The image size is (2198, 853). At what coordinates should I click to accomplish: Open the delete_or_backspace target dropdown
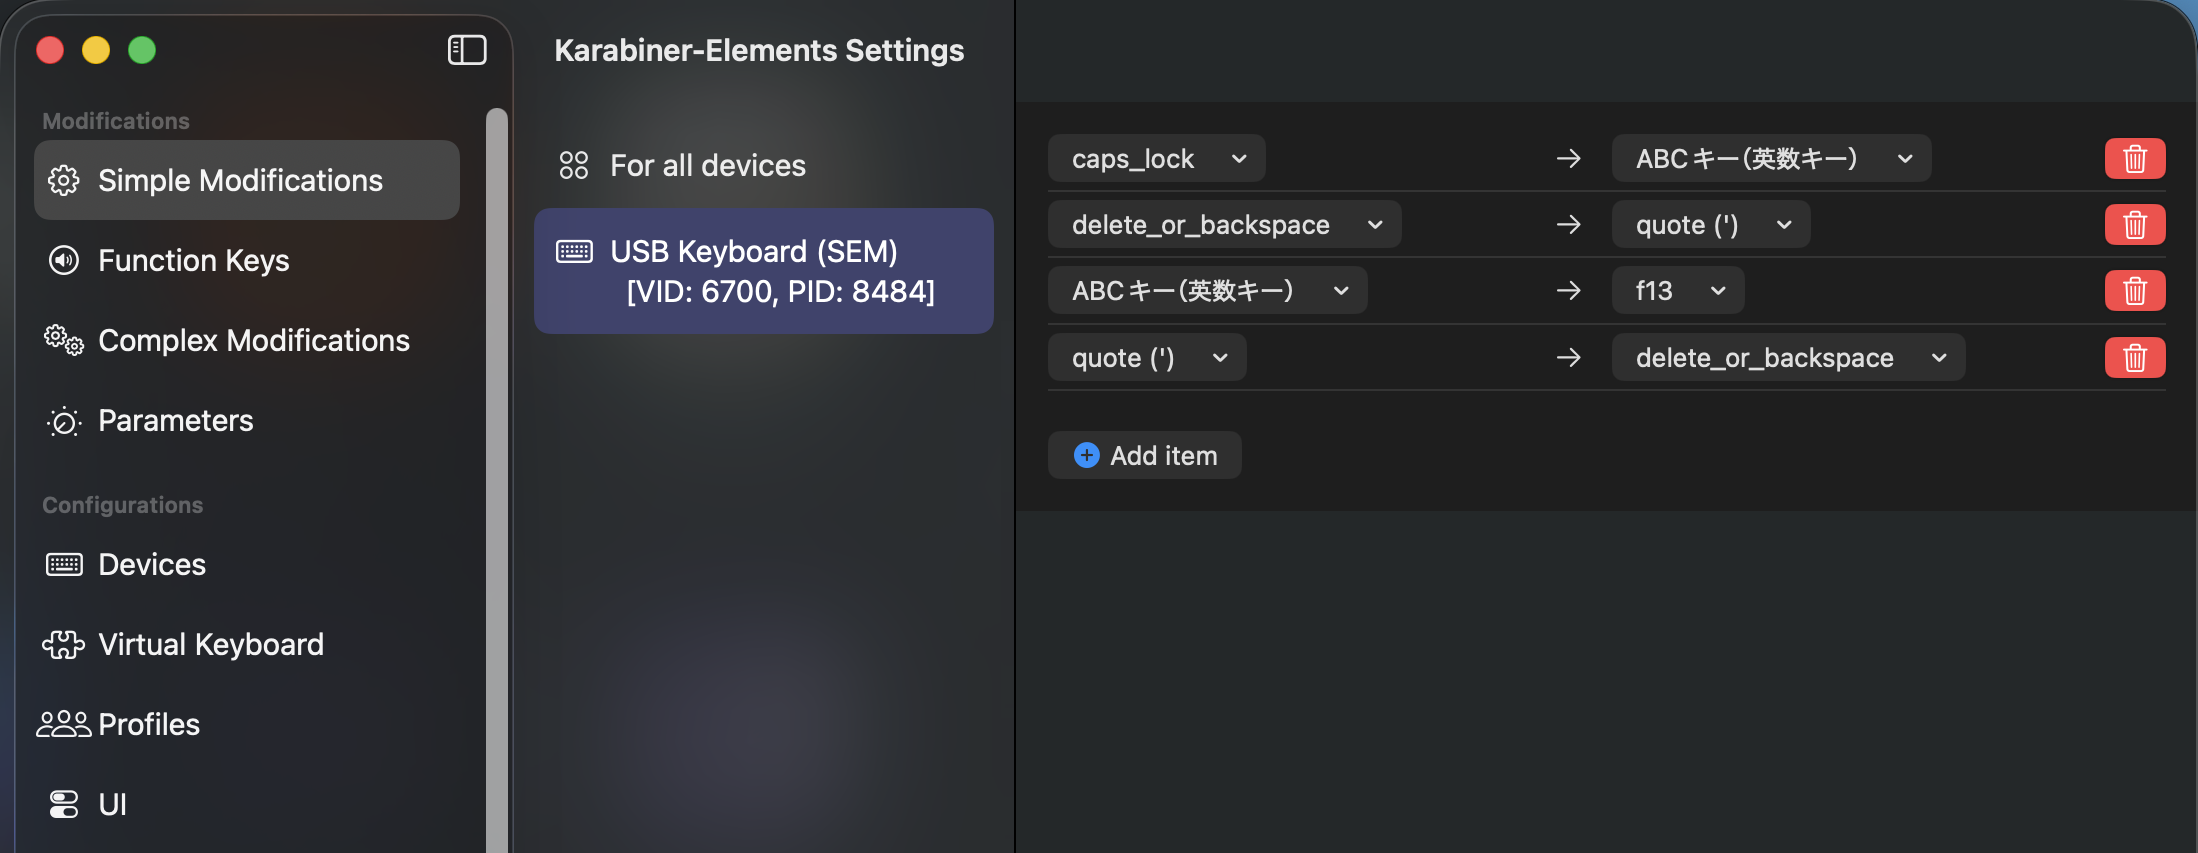click(1789, 358)
